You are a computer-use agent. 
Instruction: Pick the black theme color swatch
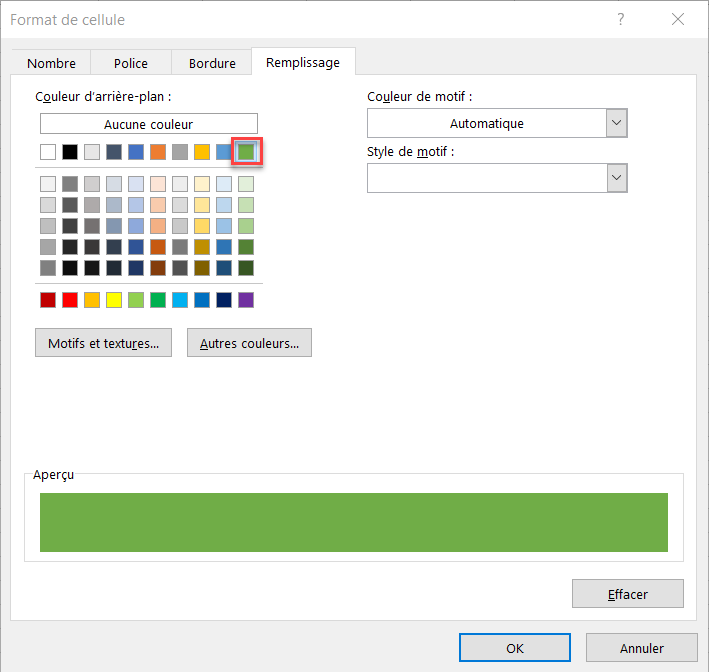click(x=70, y=152)
